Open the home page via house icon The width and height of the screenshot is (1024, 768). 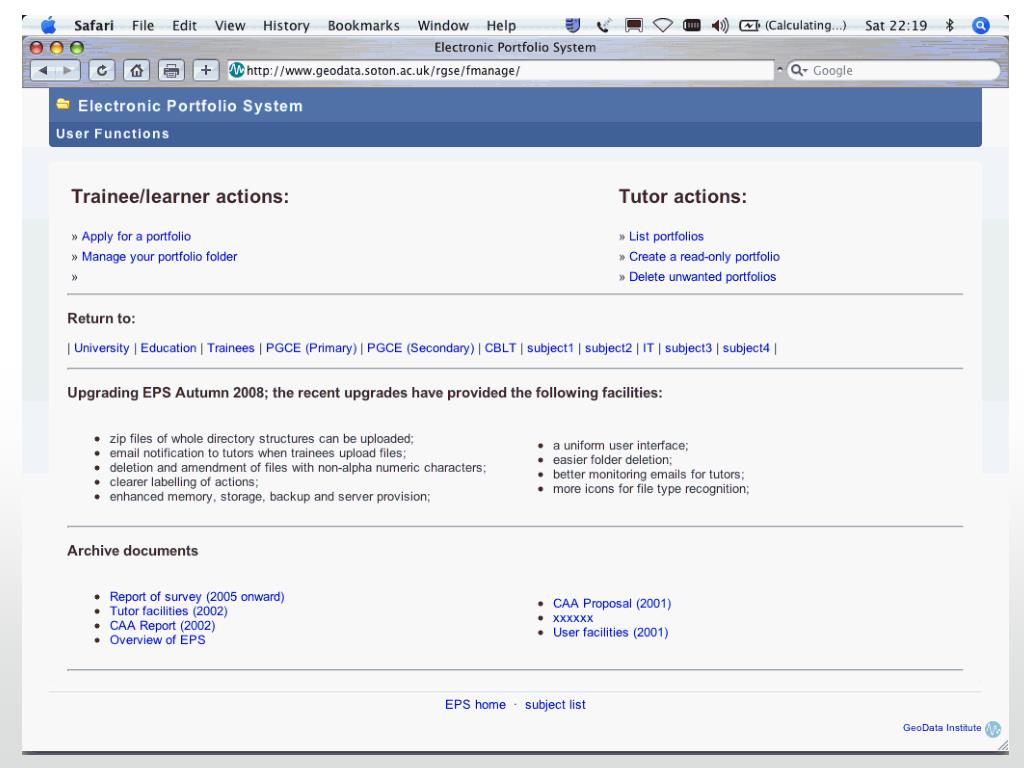click(x=136, y=70)
